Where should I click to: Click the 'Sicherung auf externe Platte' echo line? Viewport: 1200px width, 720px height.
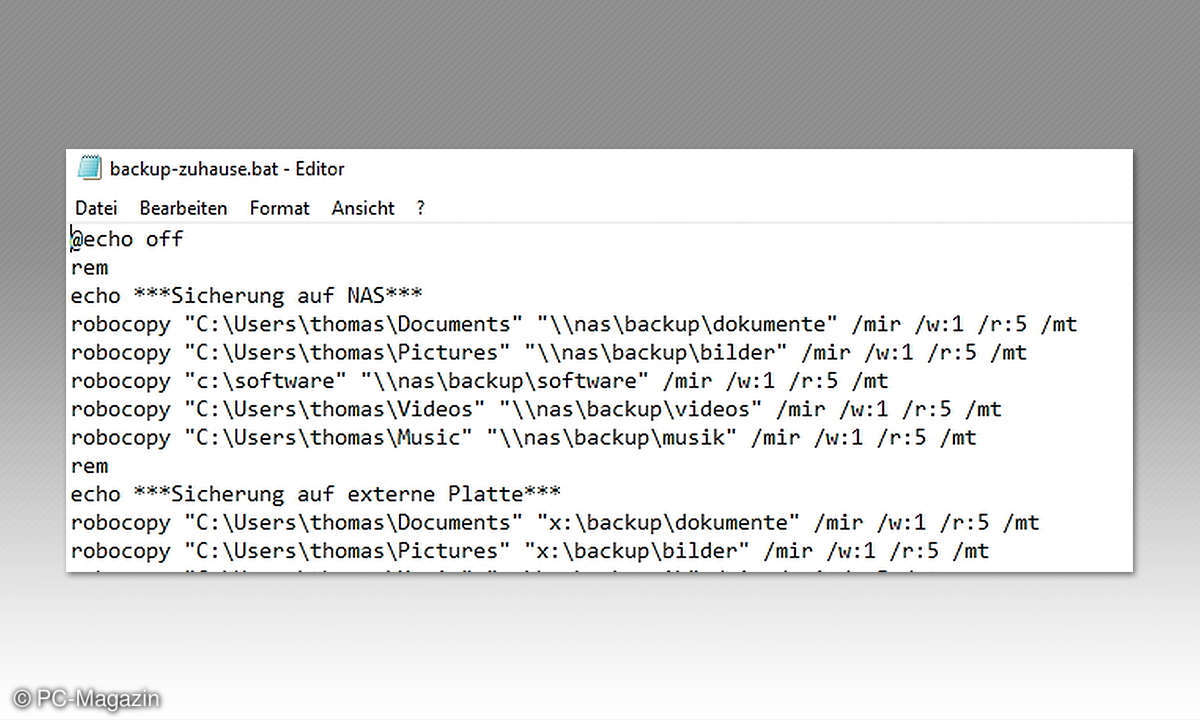point(315,494)
